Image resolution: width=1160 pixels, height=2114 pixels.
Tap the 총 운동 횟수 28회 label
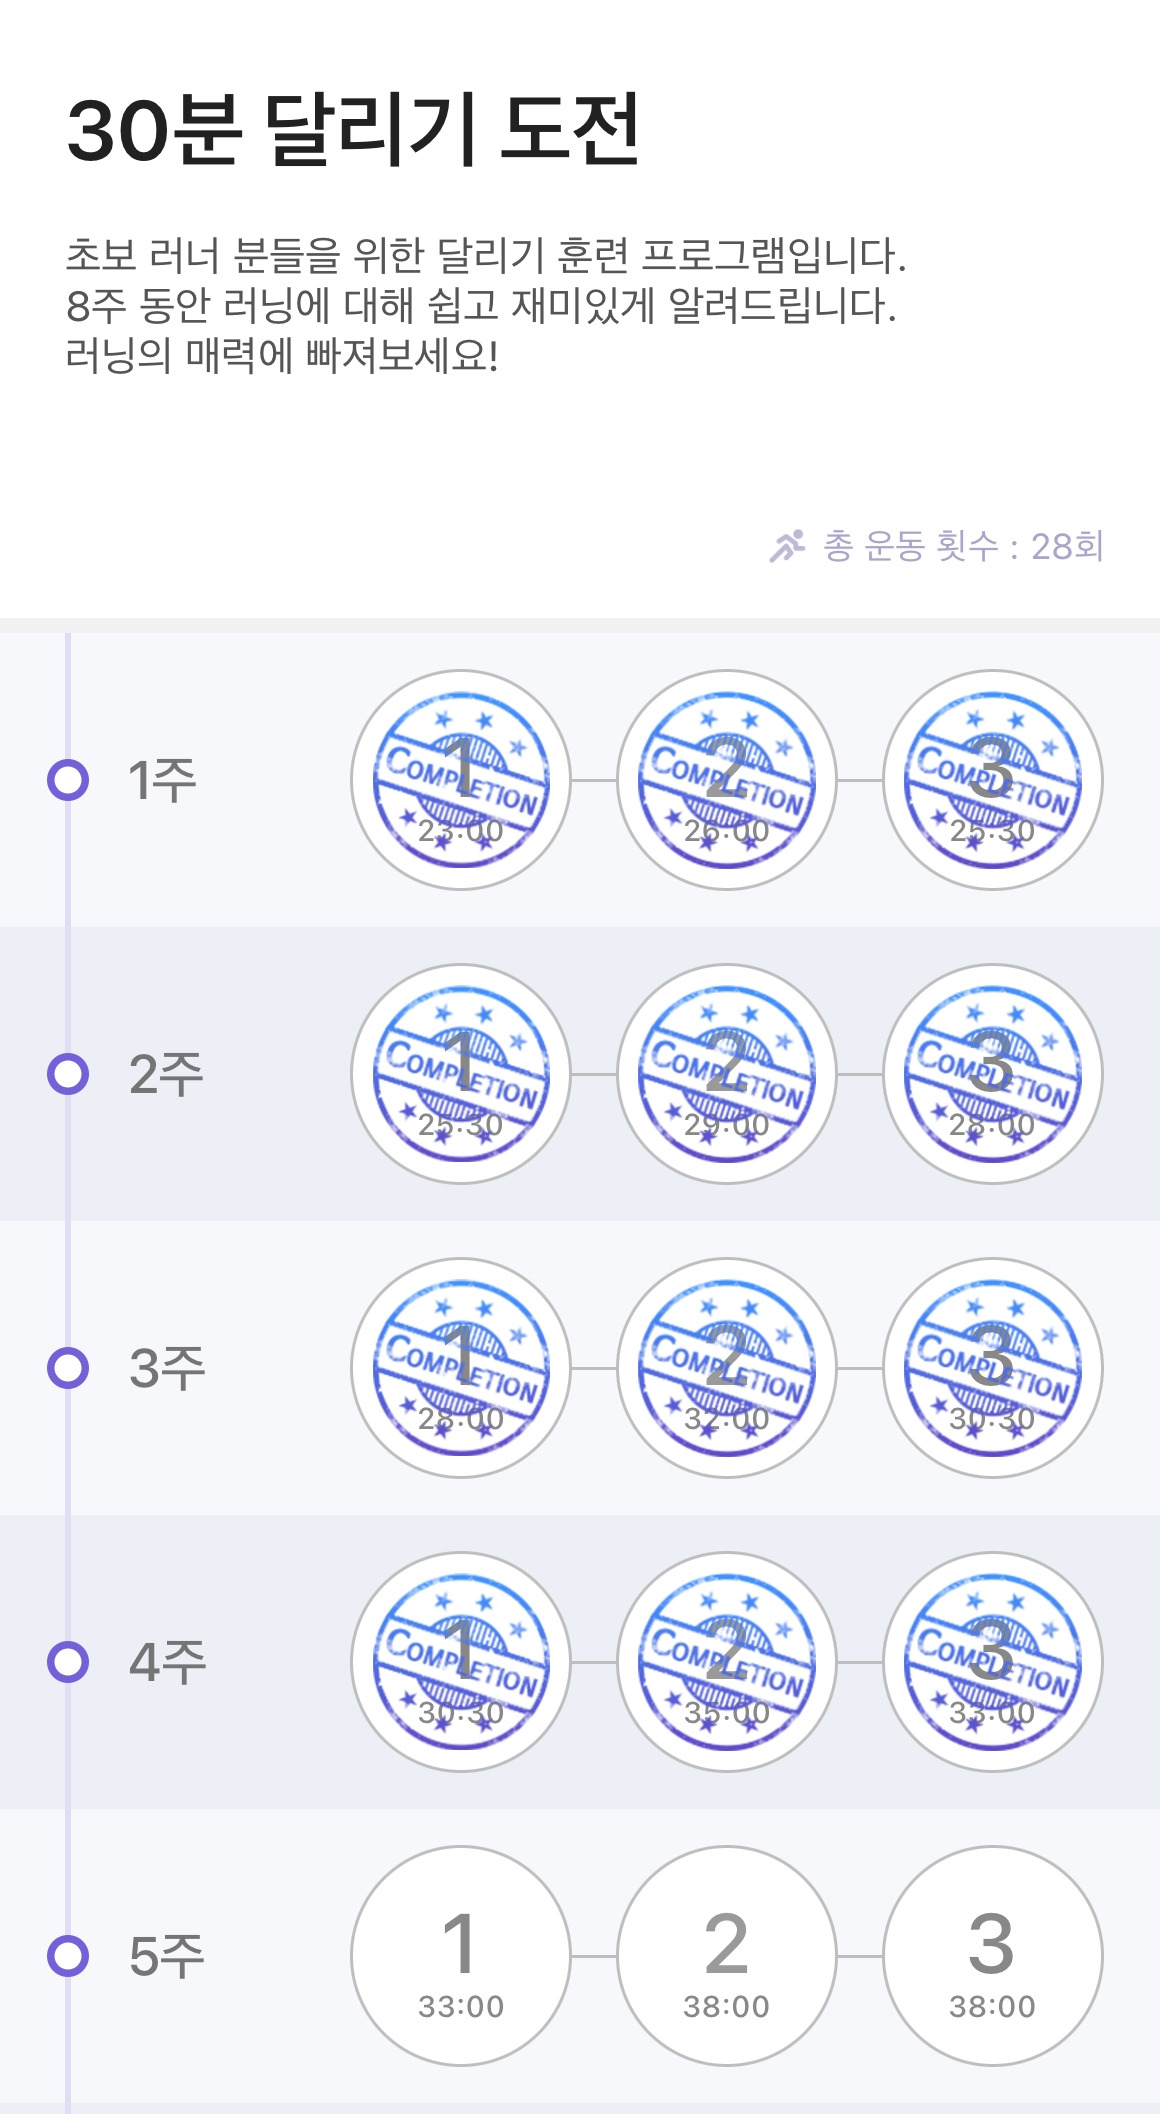coord(963,546)
